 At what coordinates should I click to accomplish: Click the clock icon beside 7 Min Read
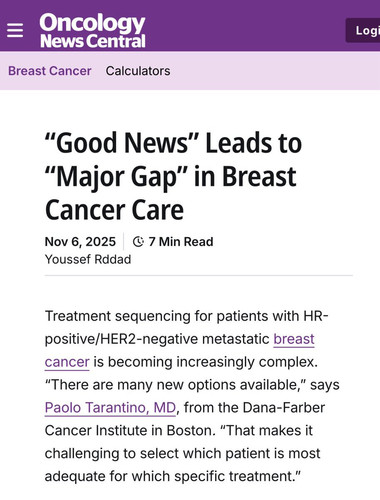[x=138, y=242]
